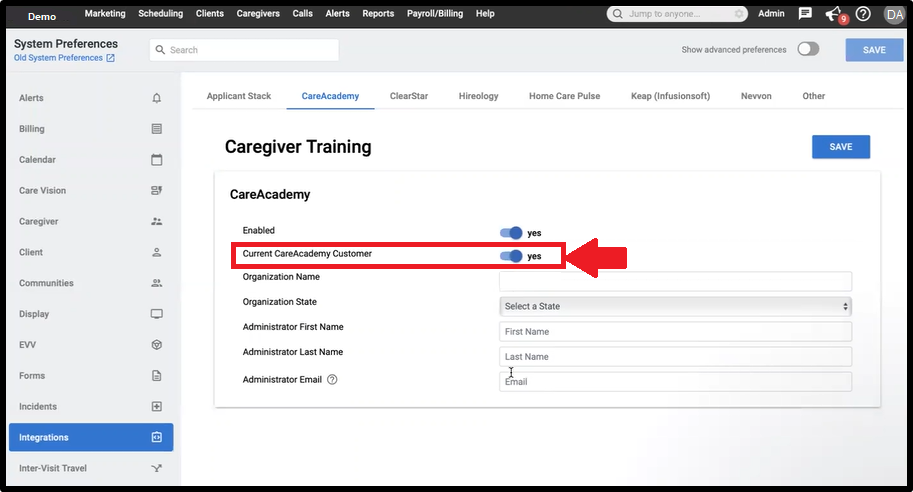Click the Incidents plus icon in sidebar

[157, 406]
